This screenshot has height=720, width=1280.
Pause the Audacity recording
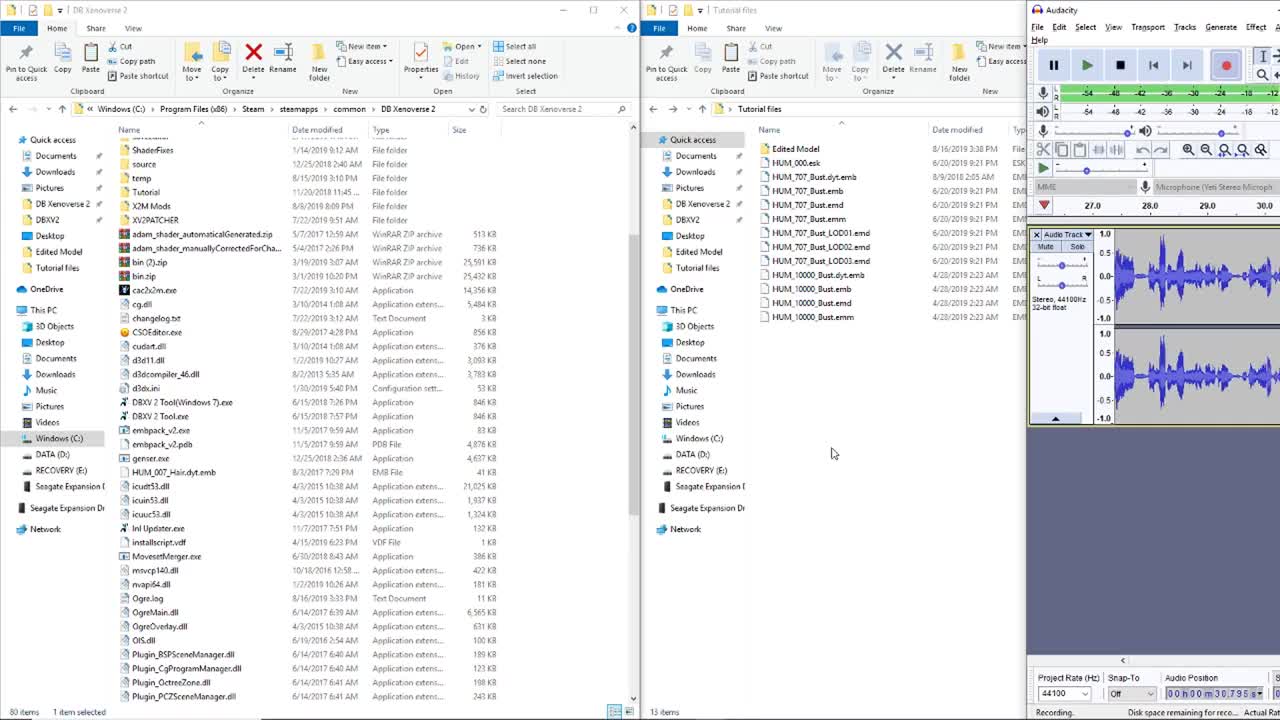click(1053, 66)
